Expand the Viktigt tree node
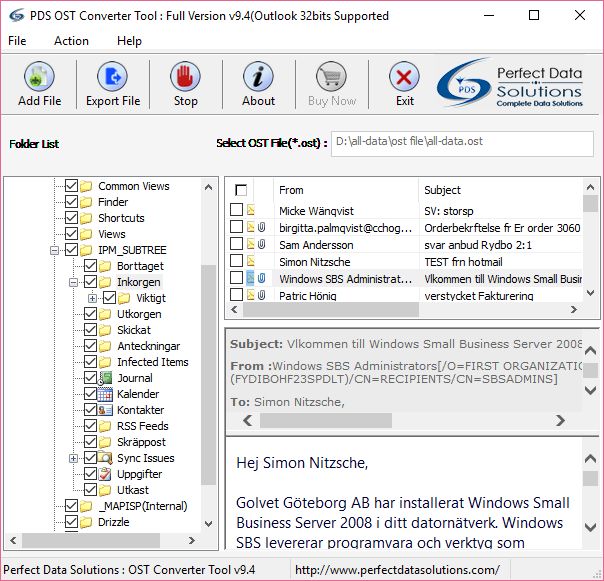604x581 pixels. 92,298
